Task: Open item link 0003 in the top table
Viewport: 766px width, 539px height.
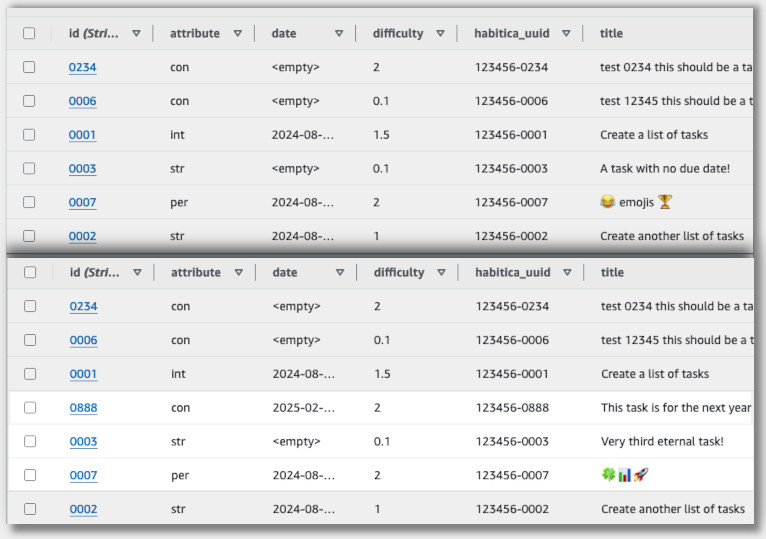Action: pos(83,168)
